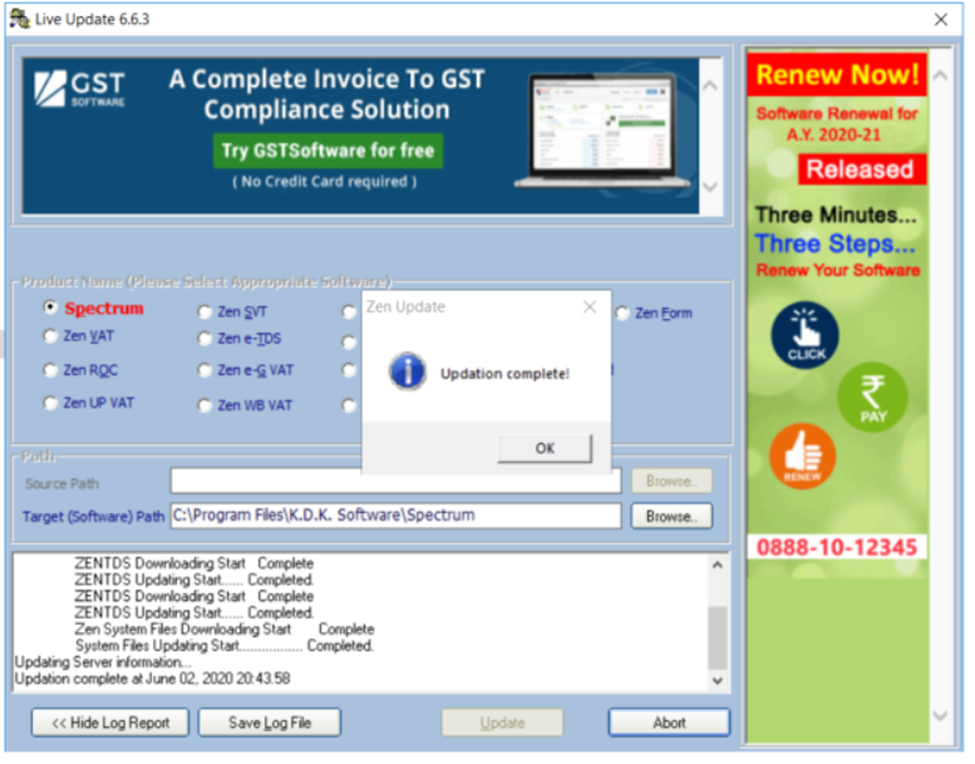This screenshot has height=764, width=975.
Task: Save the log using Save Log File
Action: pos(269,722)
